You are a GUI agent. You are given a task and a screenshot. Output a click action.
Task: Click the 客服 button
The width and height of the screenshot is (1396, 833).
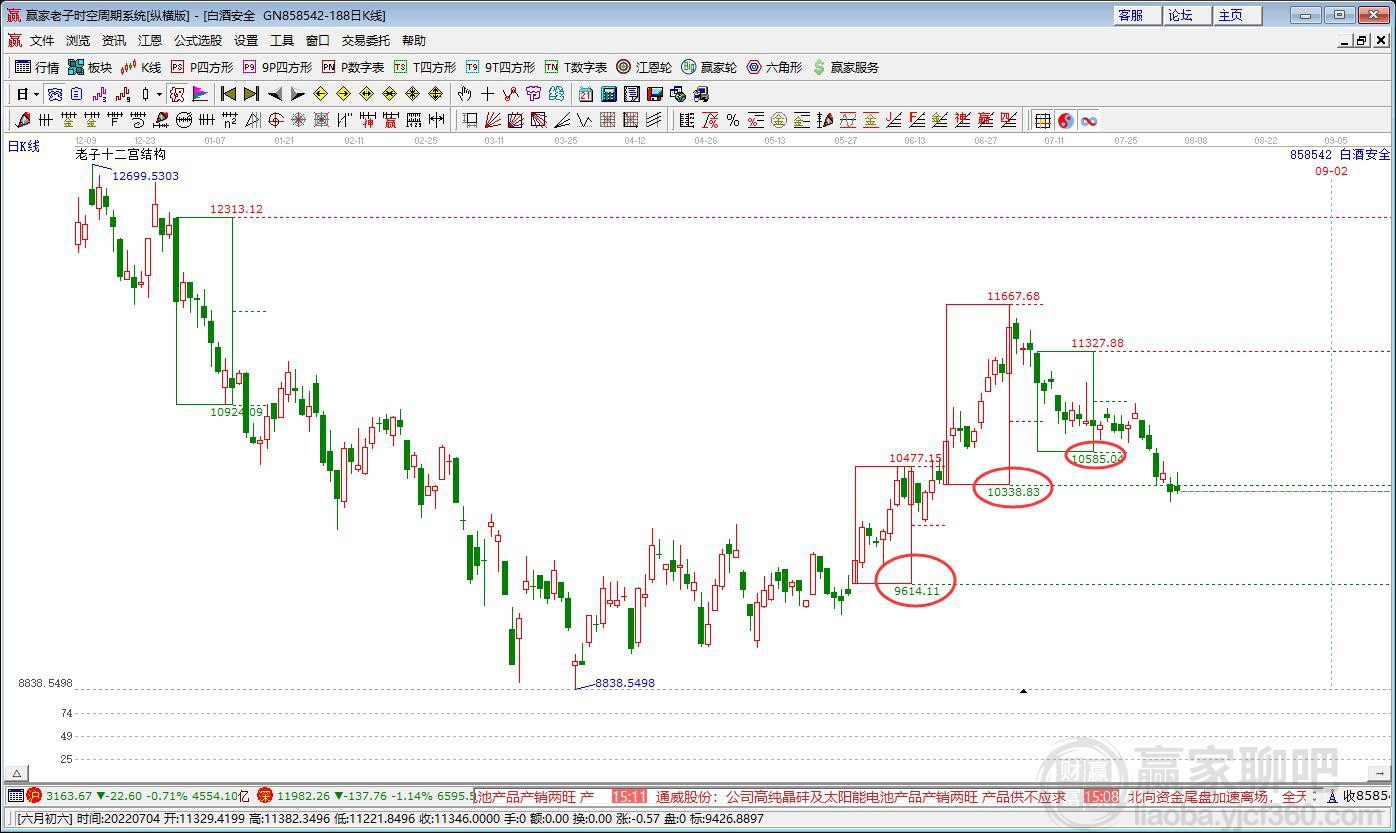[x=1138, y=15]
